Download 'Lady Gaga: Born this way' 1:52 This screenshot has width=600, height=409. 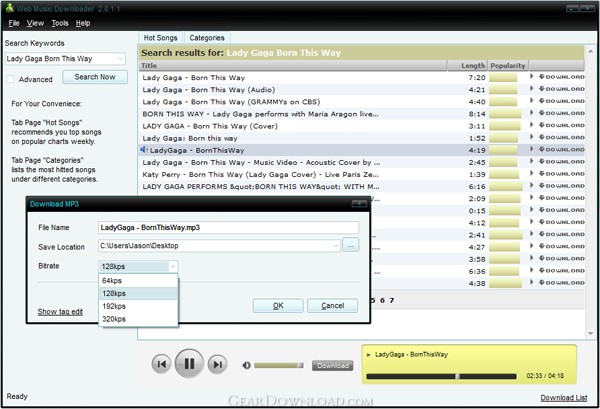pos(561,138)
